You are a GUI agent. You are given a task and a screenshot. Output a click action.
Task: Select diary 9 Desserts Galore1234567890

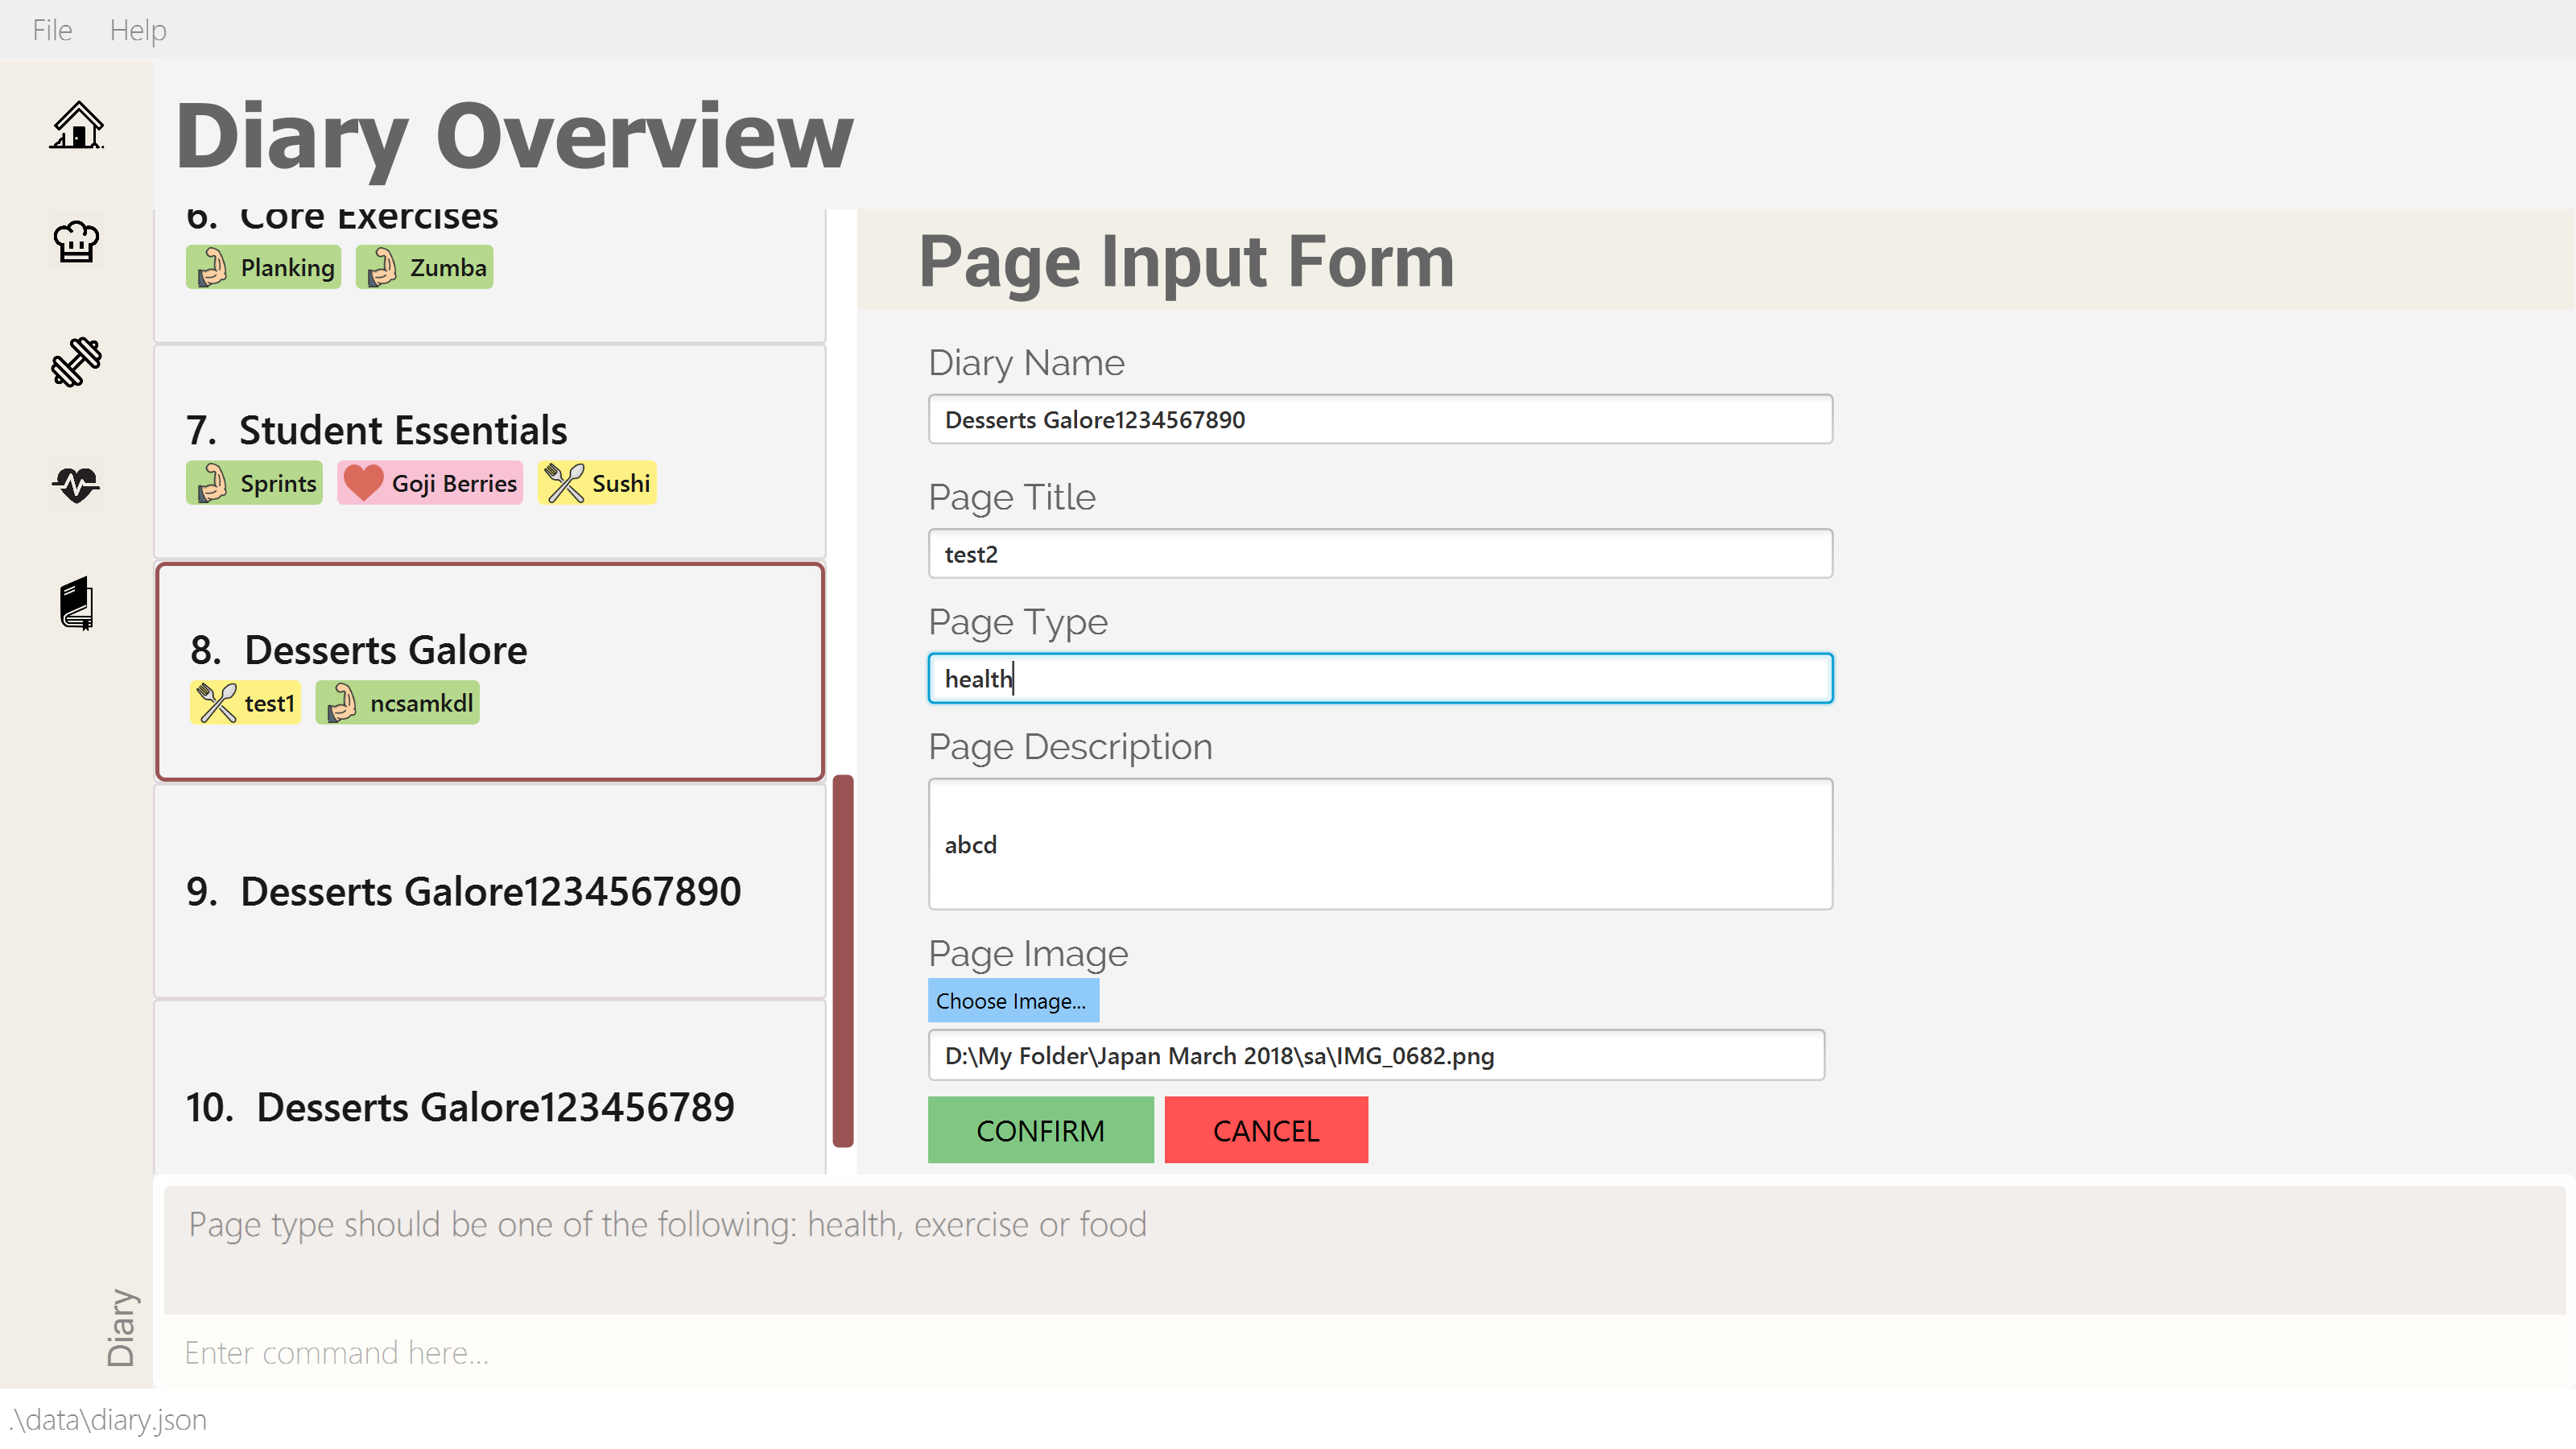pyautogui.click(x=490, y=891)
